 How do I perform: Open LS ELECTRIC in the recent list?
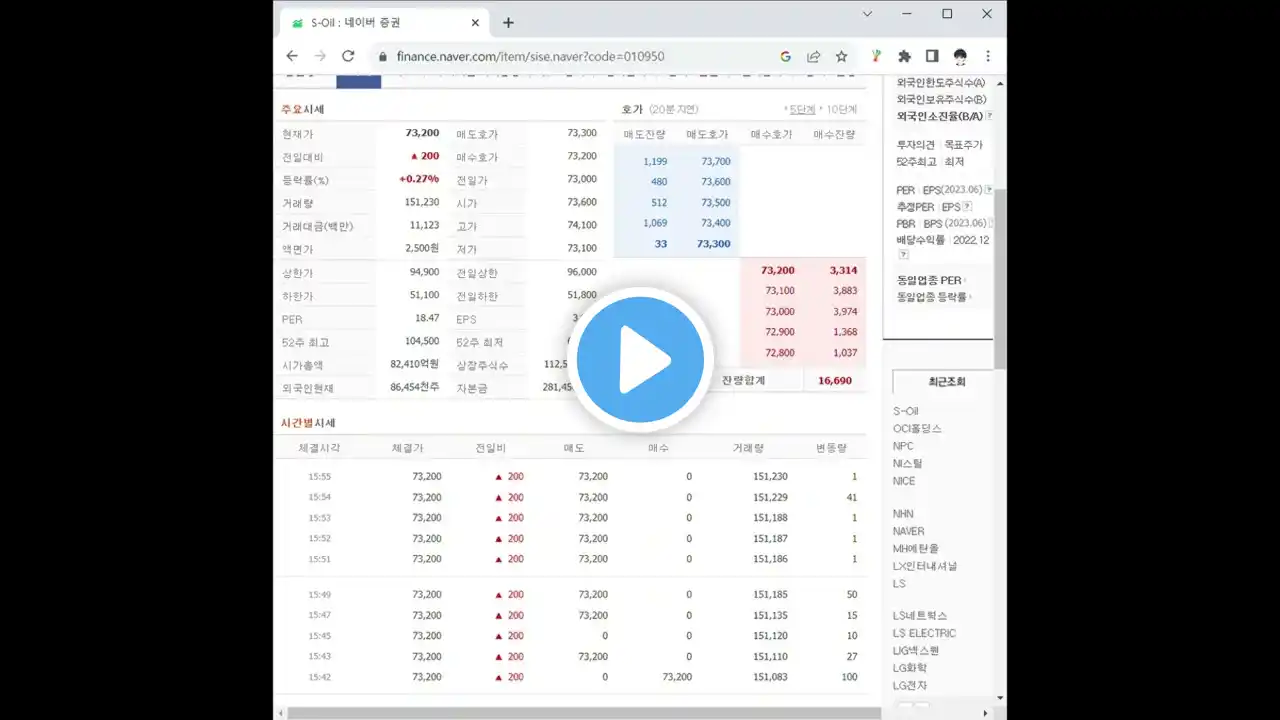click(x=925, y=633)
